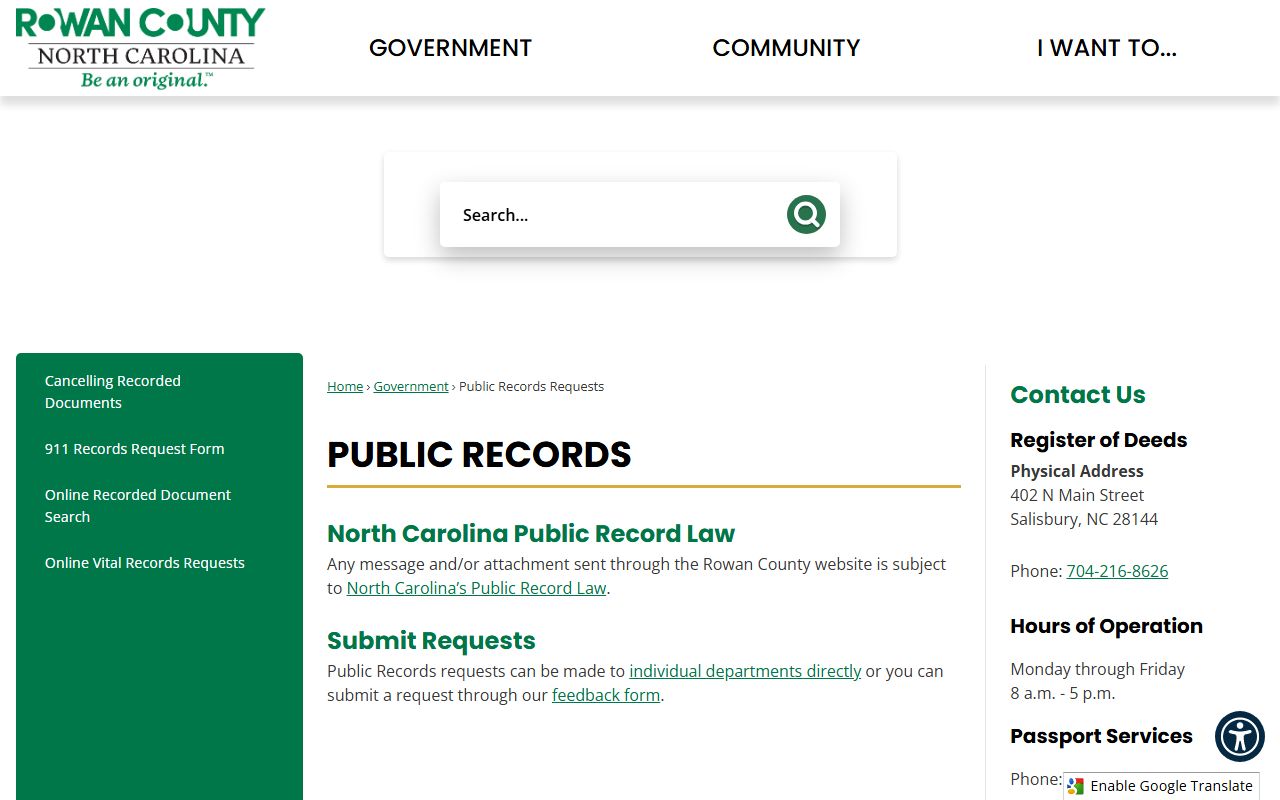Call phone number 704-216-8626
Screen dimensions: 1280x800
pos(1117,571)
